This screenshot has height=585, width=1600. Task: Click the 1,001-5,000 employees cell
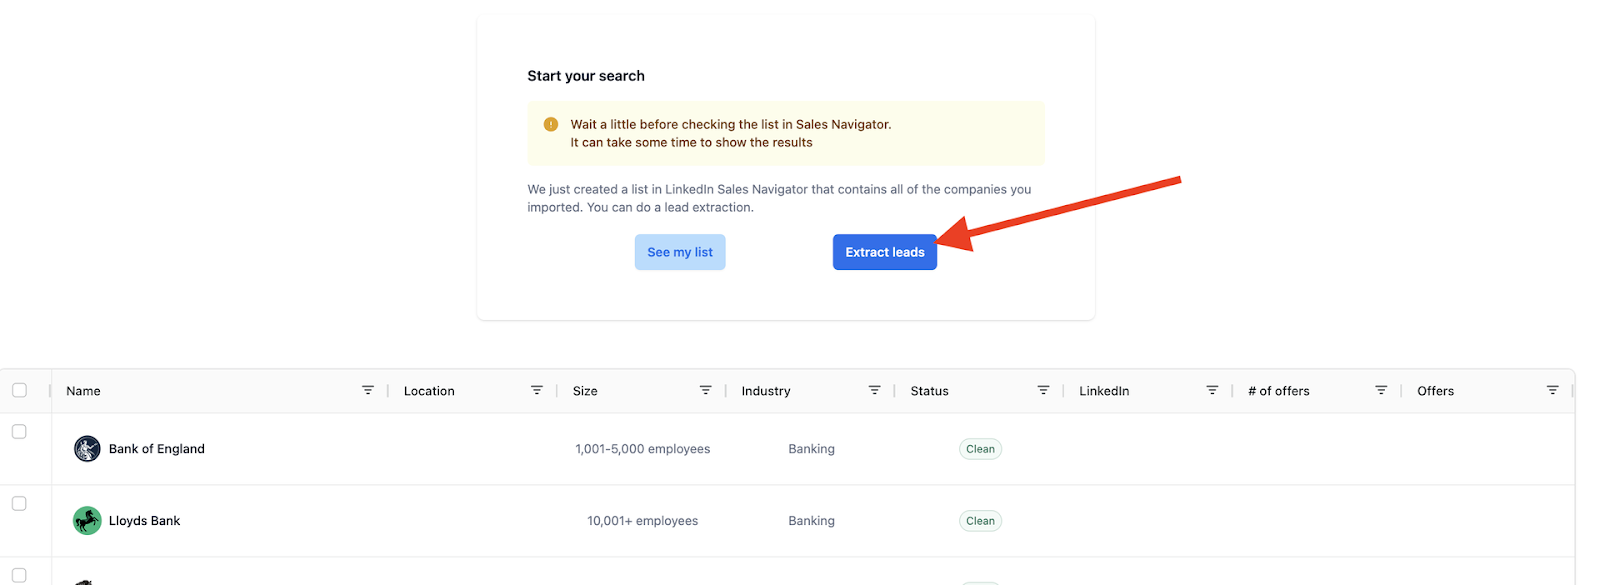(643, 449)
